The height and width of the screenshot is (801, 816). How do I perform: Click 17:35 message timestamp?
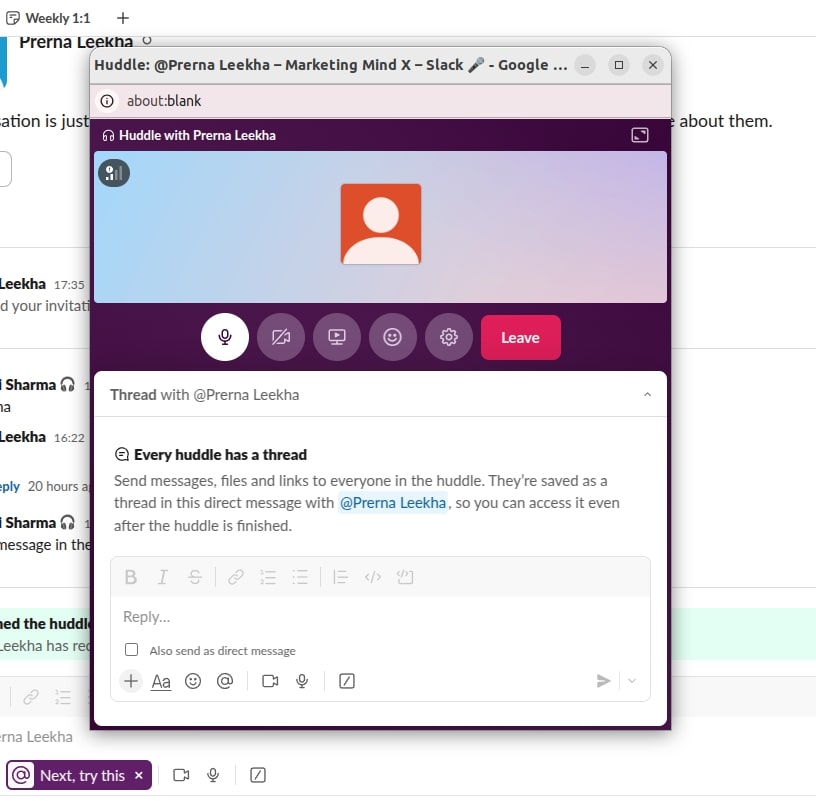[x=69, y=285]
